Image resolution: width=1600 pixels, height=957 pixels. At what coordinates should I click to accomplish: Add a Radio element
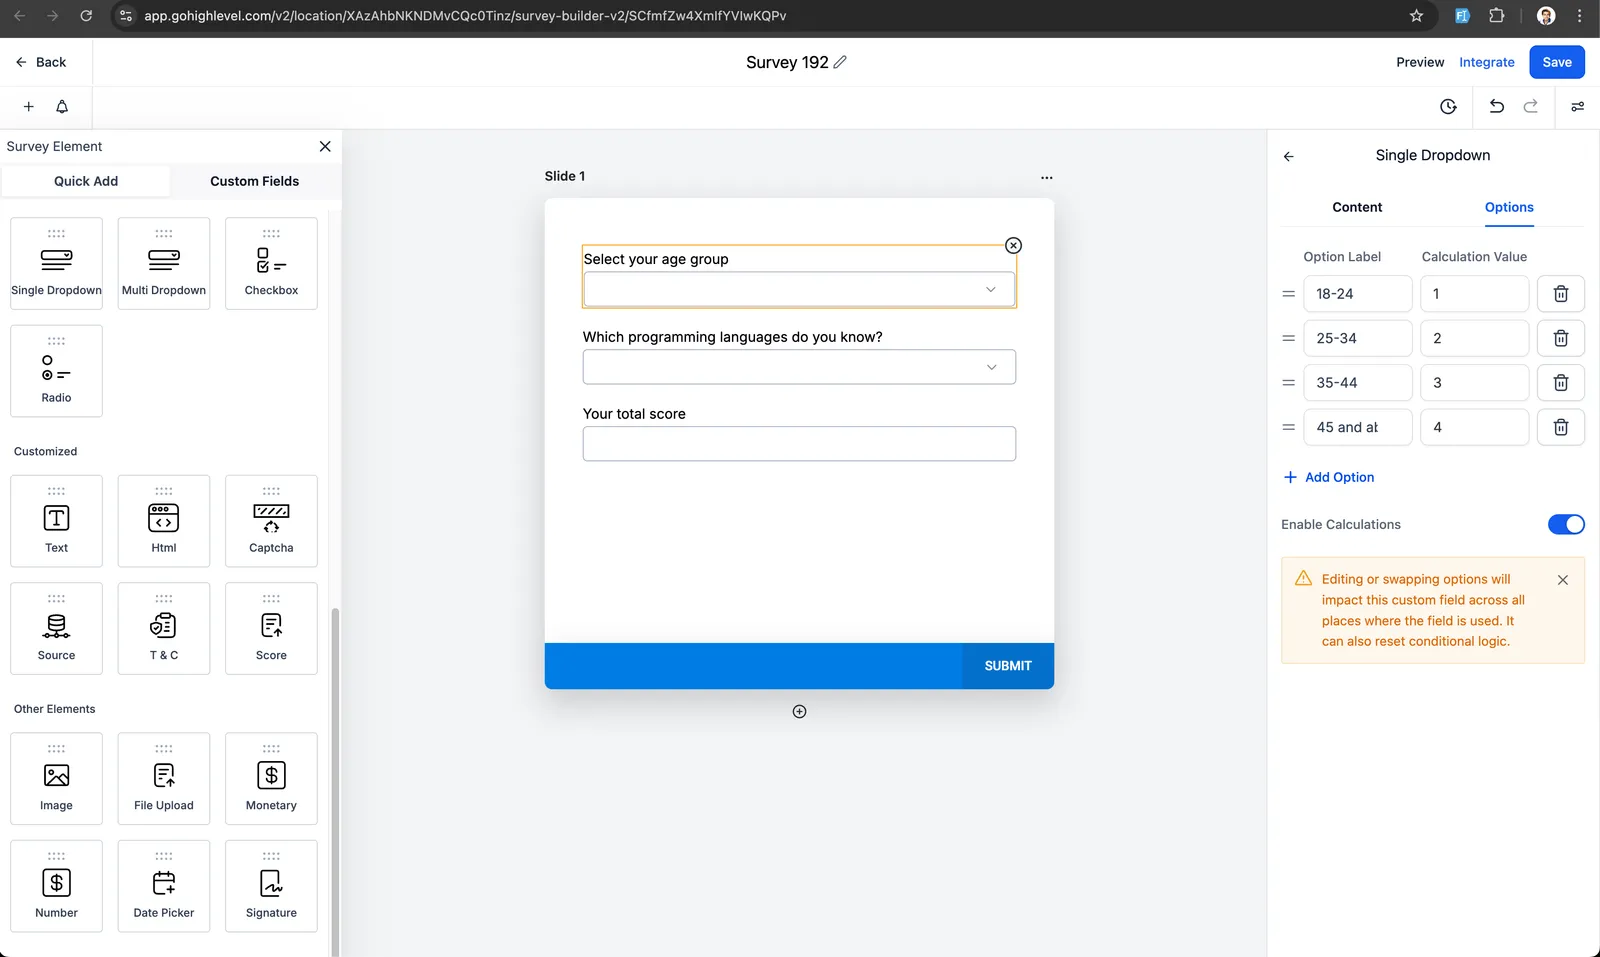click(x=56, y=371)
